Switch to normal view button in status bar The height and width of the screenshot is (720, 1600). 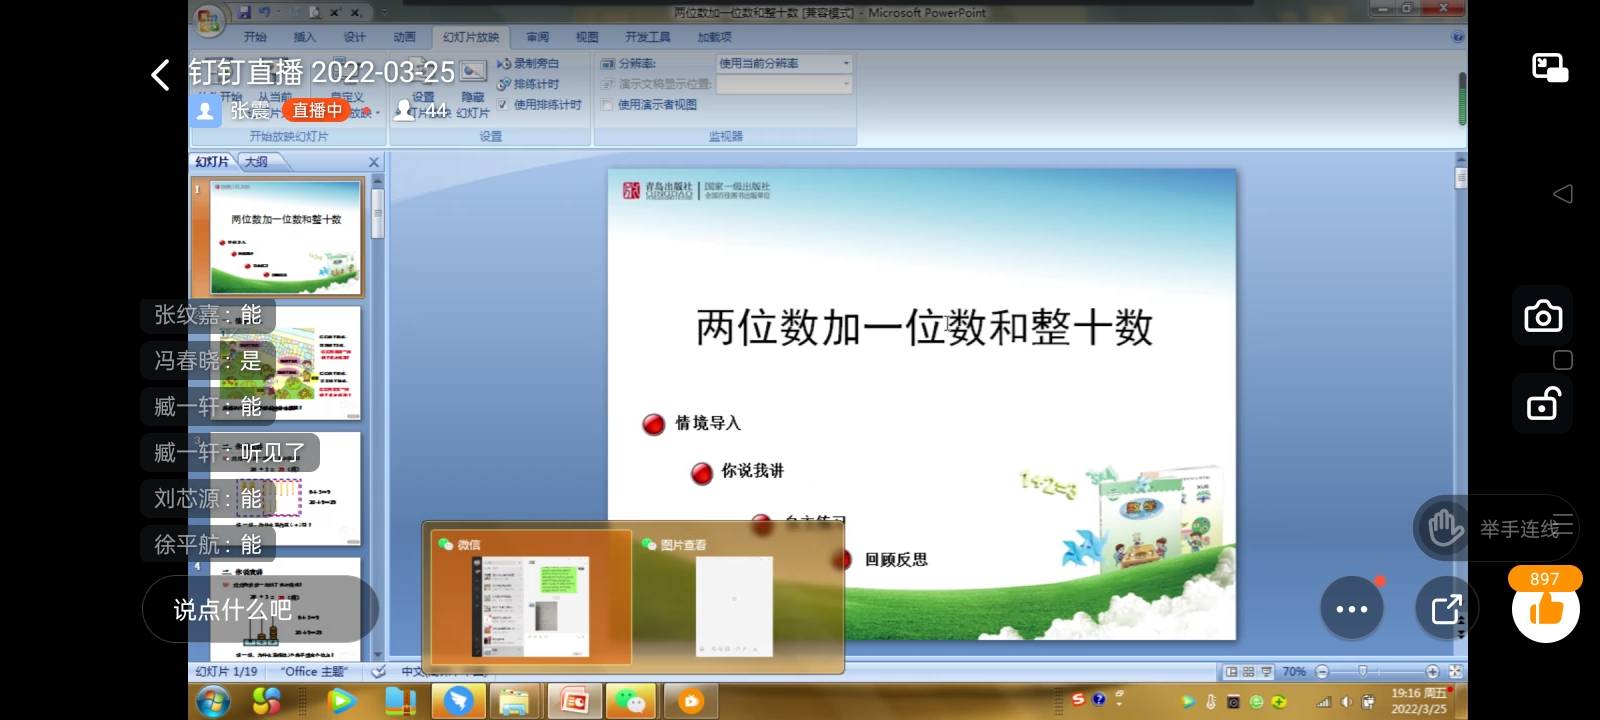click(1231, 672)
